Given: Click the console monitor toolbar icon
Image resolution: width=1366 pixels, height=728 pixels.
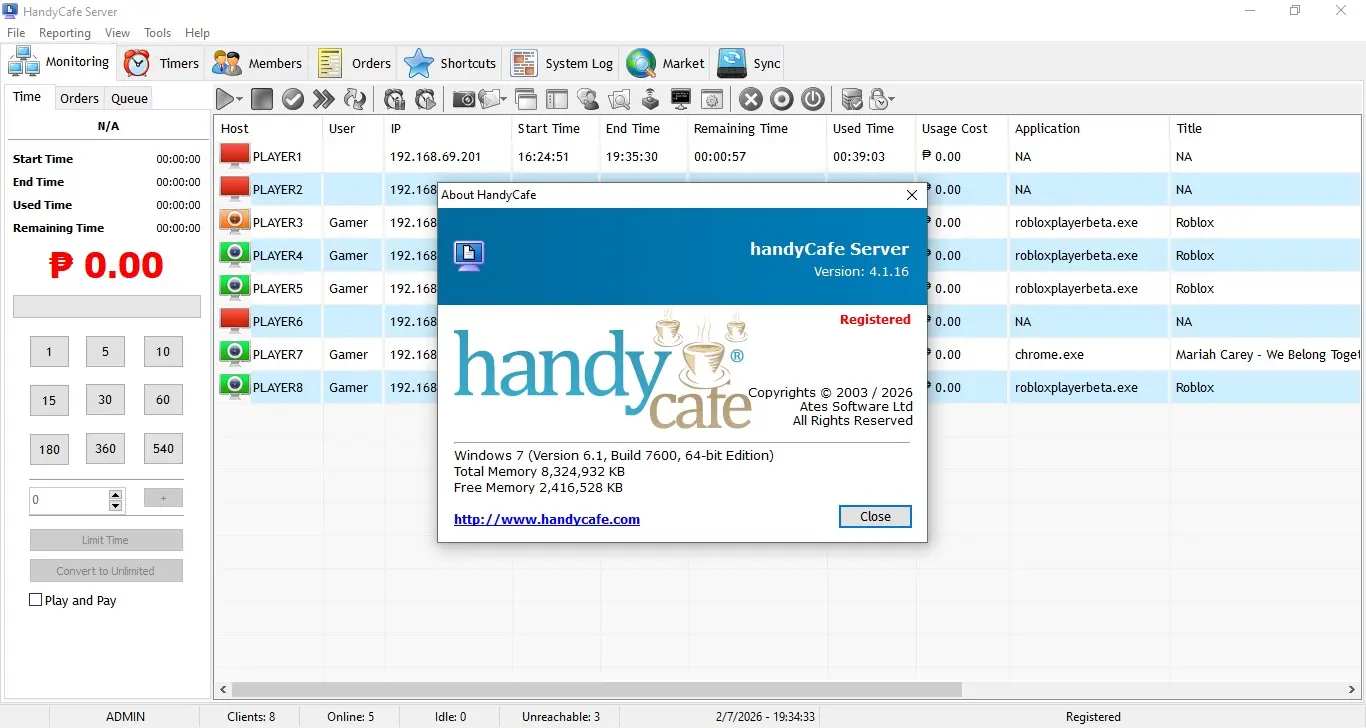Looking at the screenshot, I should click(681, 99).
